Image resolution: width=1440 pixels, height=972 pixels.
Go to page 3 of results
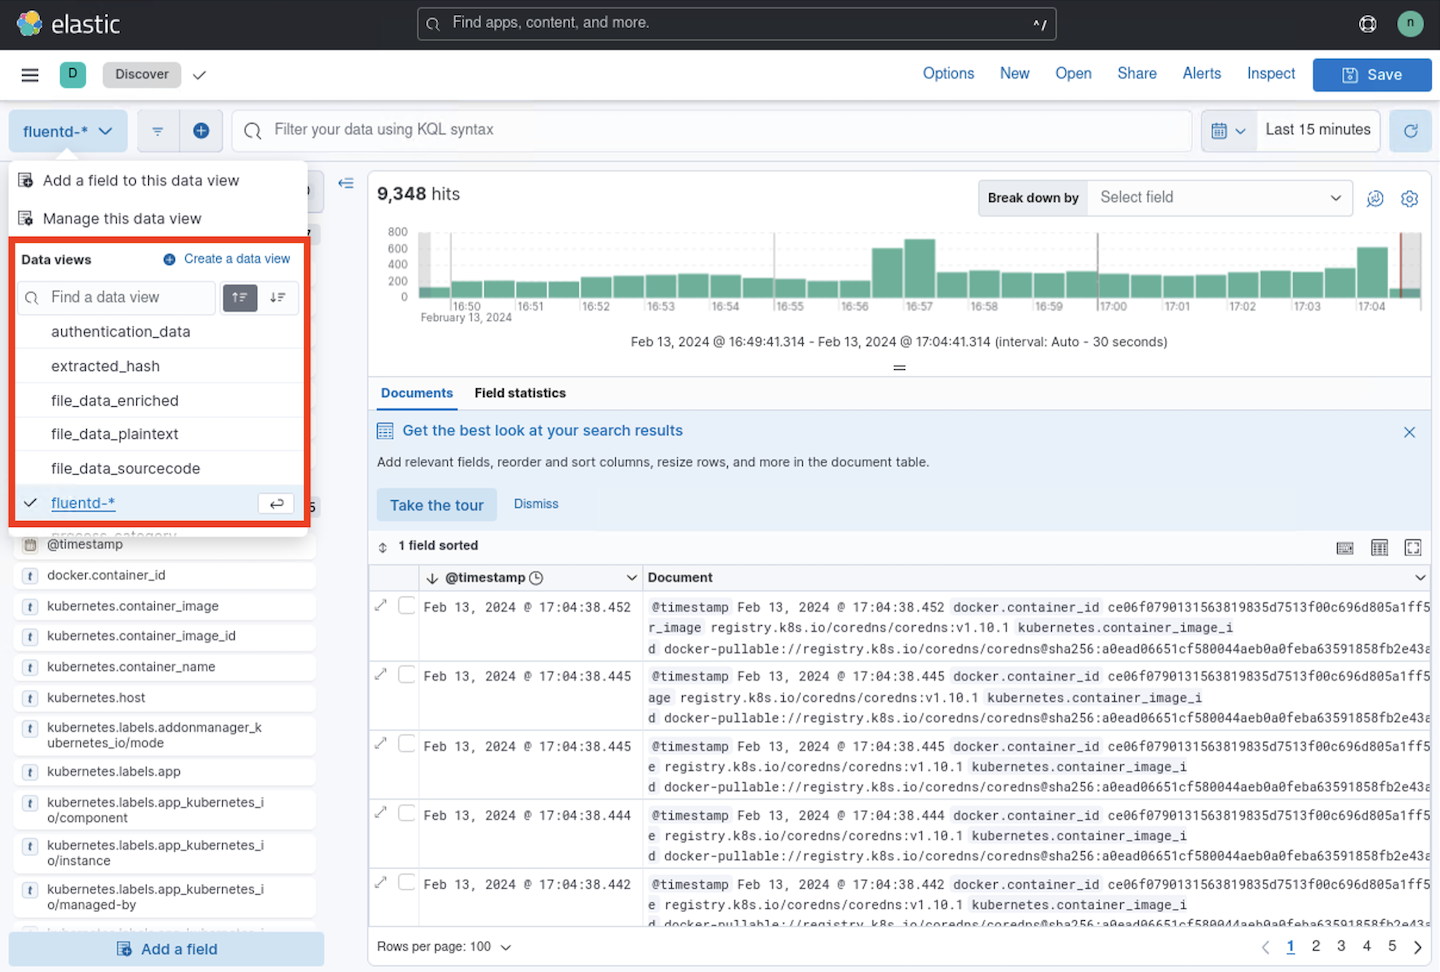[x=1341, y=946]
